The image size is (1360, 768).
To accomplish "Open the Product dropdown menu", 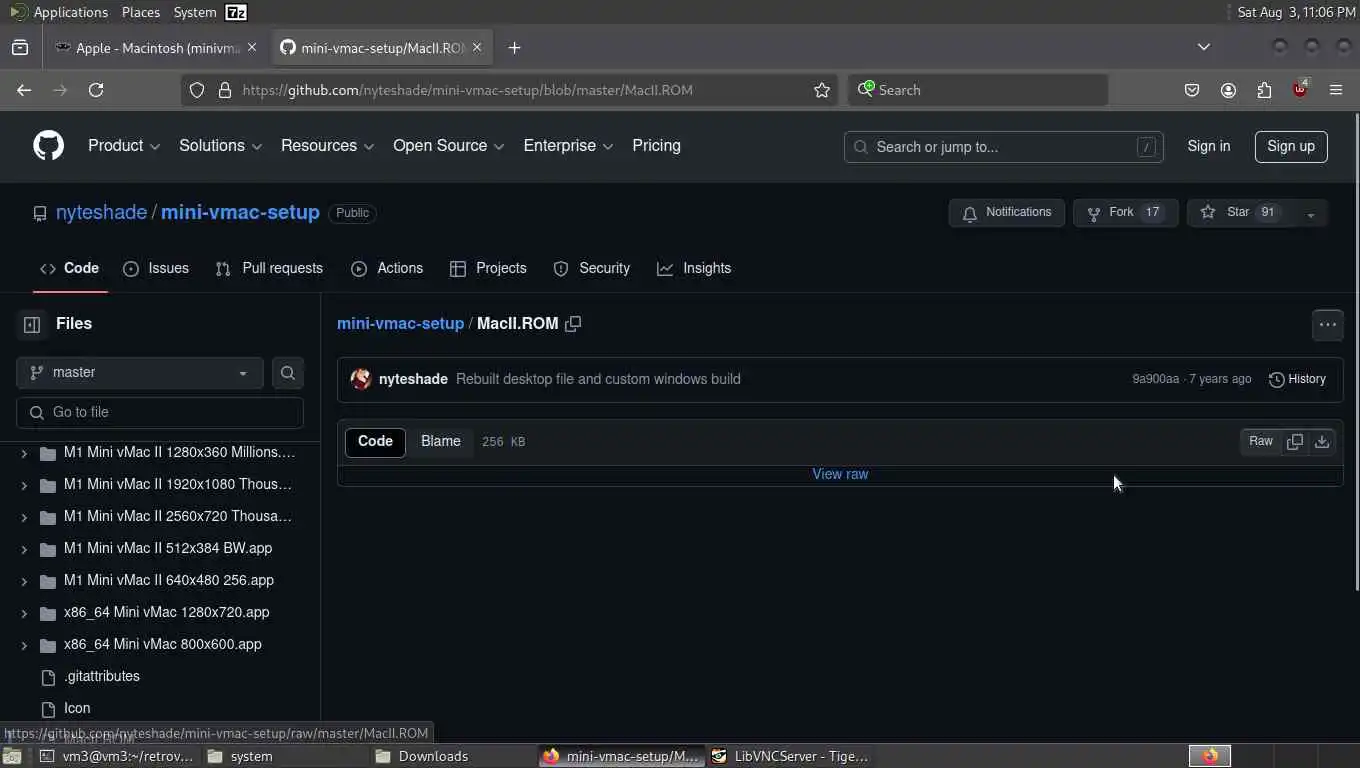I will pos(124,146).
